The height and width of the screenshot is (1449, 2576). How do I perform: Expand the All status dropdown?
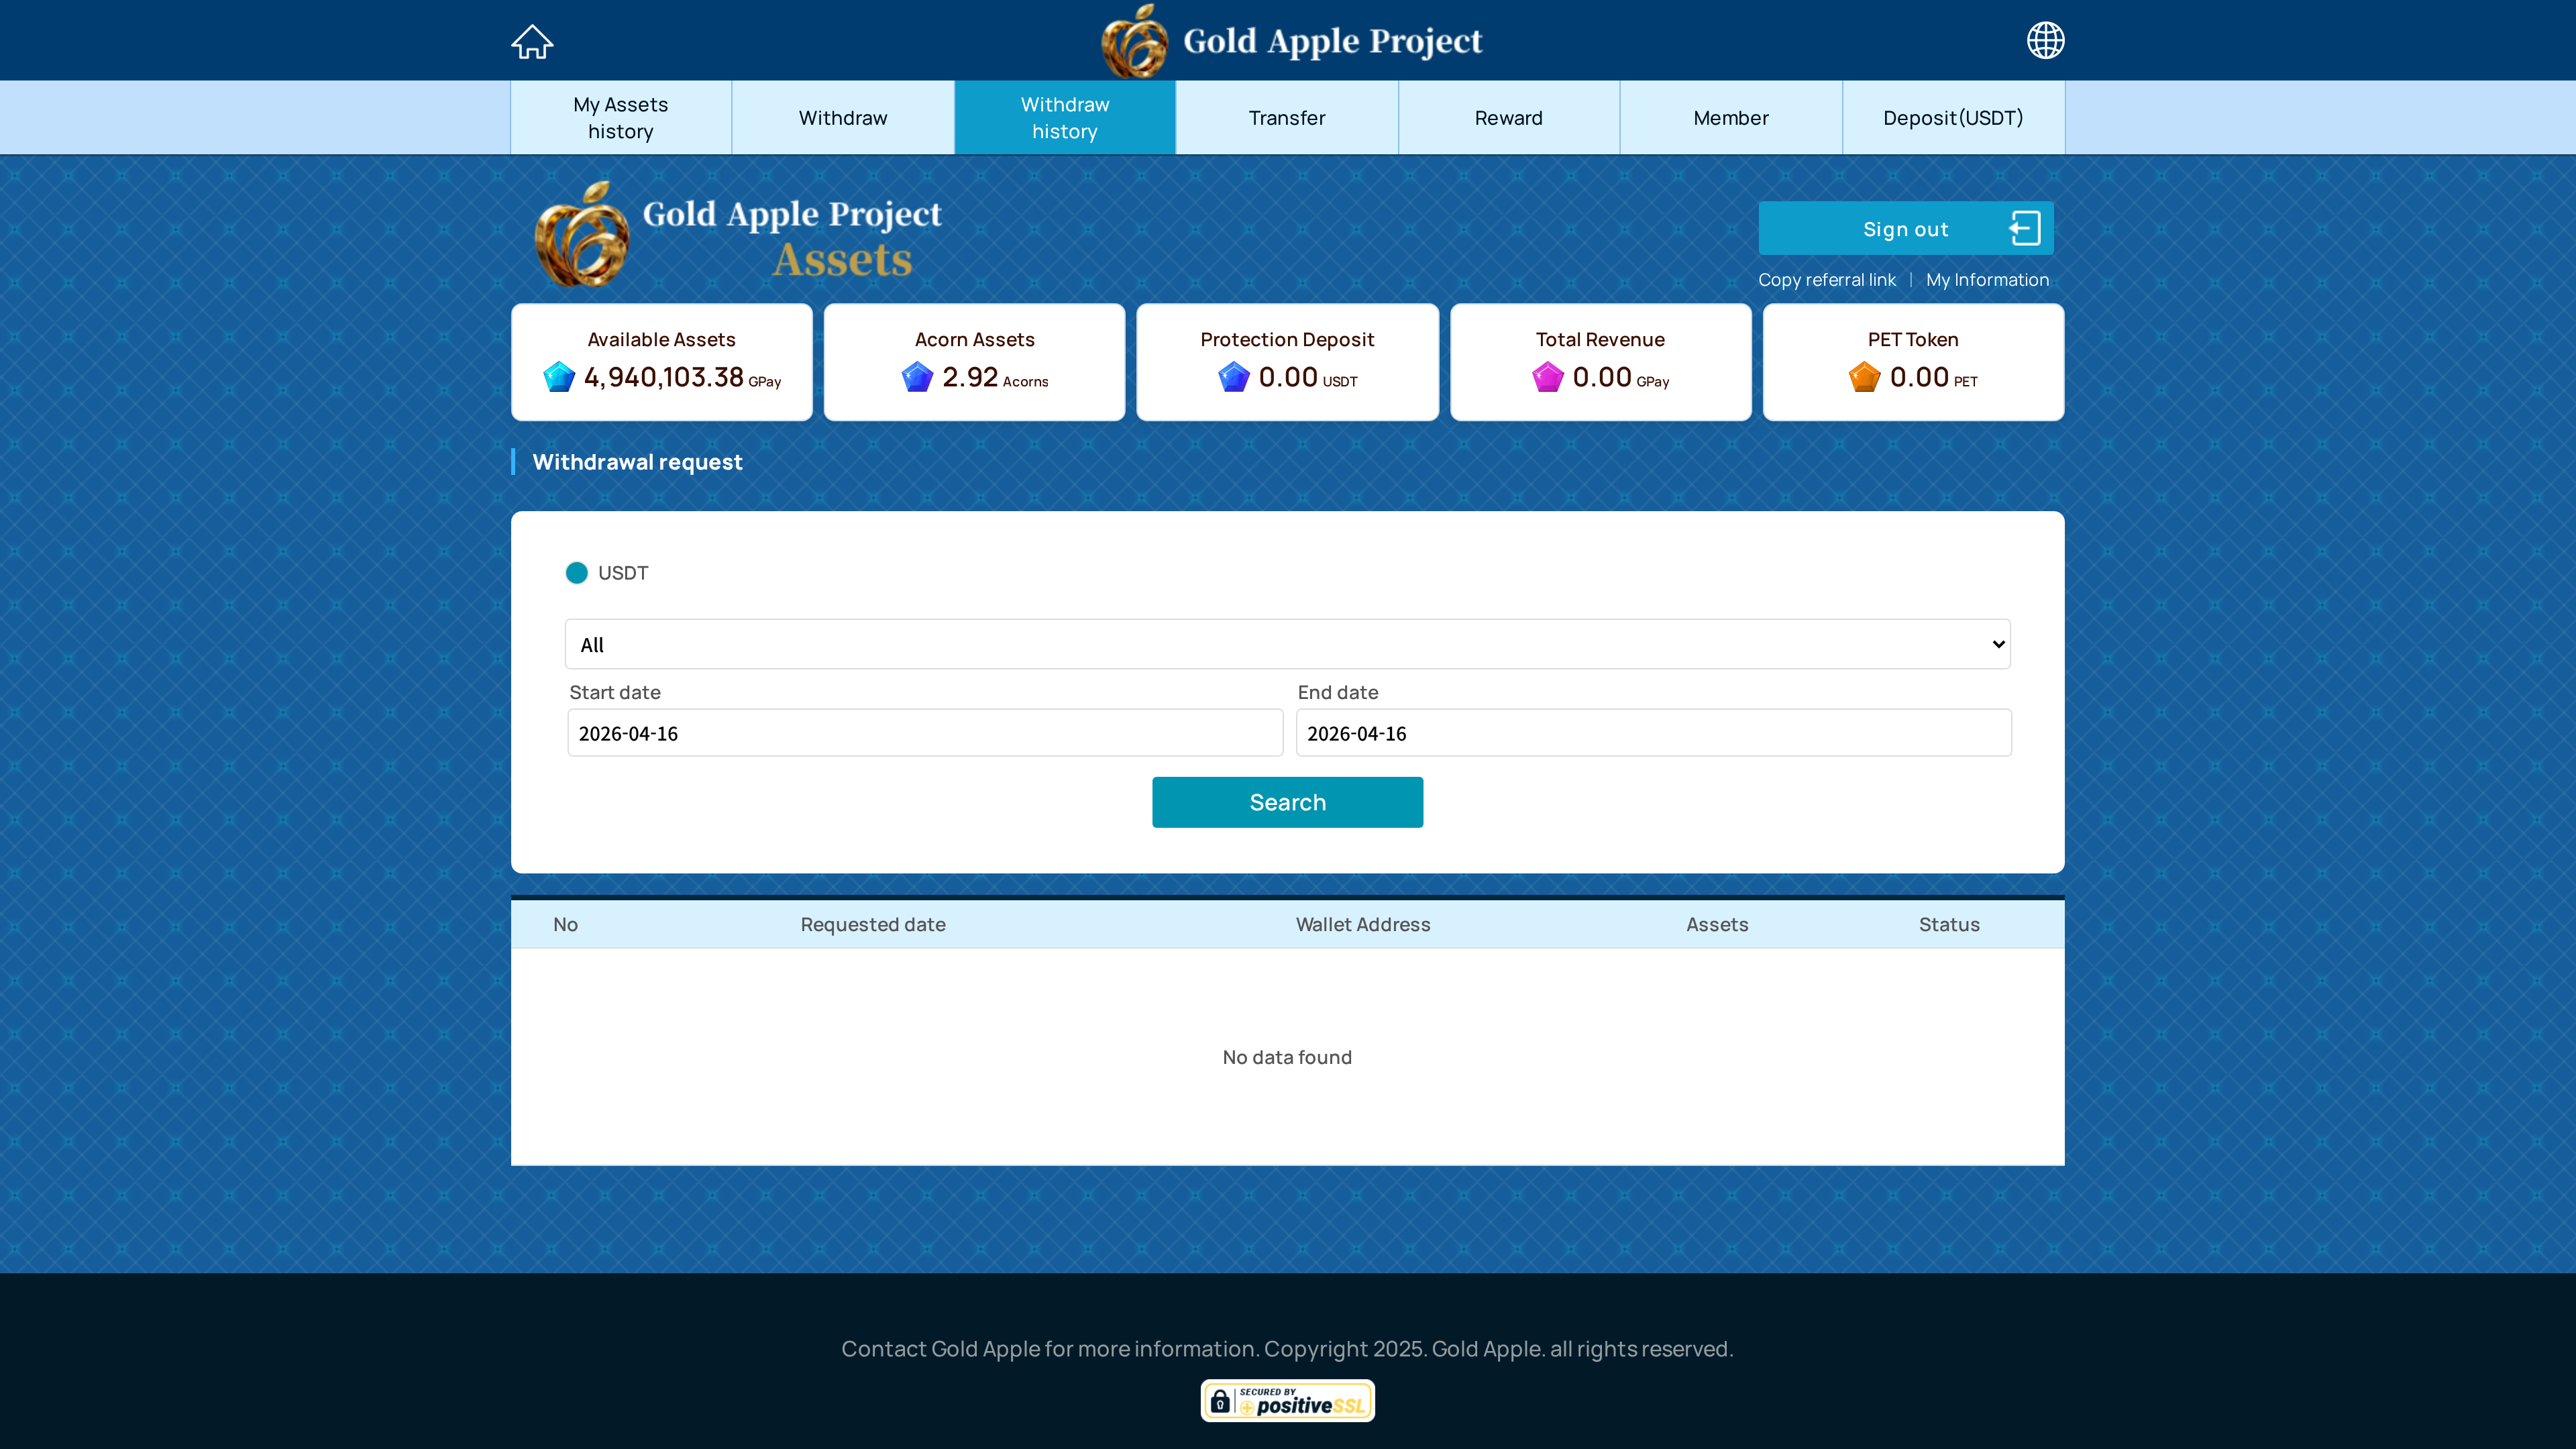coord(1287,644)
